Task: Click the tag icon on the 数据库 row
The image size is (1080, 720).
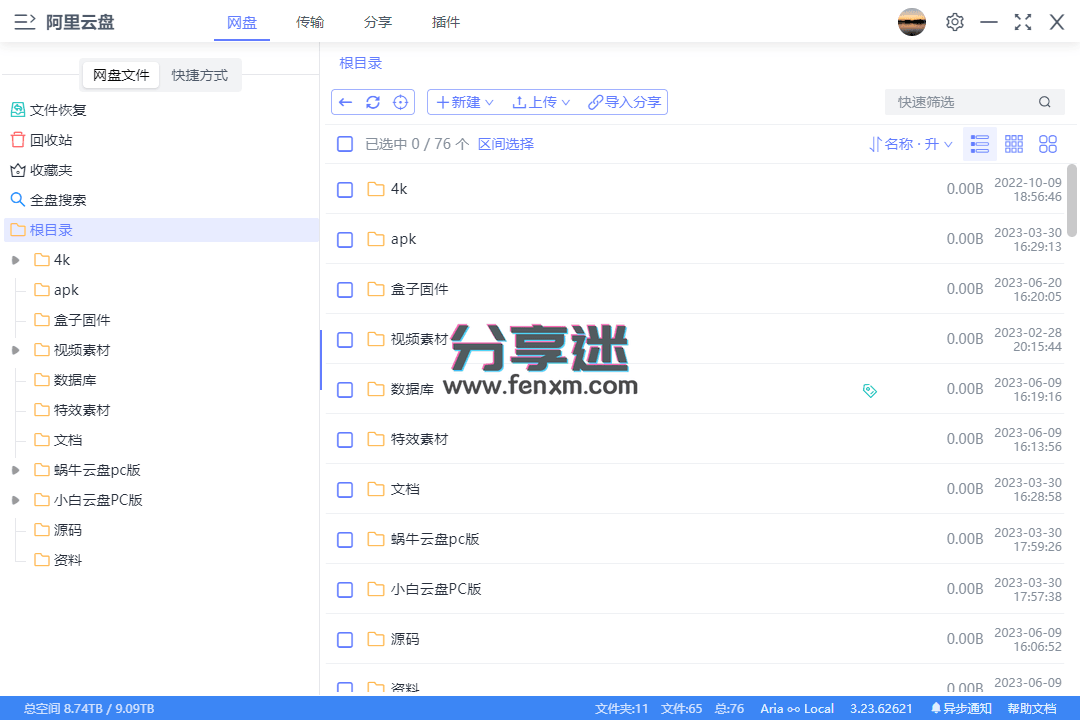Action: (869, 390)
